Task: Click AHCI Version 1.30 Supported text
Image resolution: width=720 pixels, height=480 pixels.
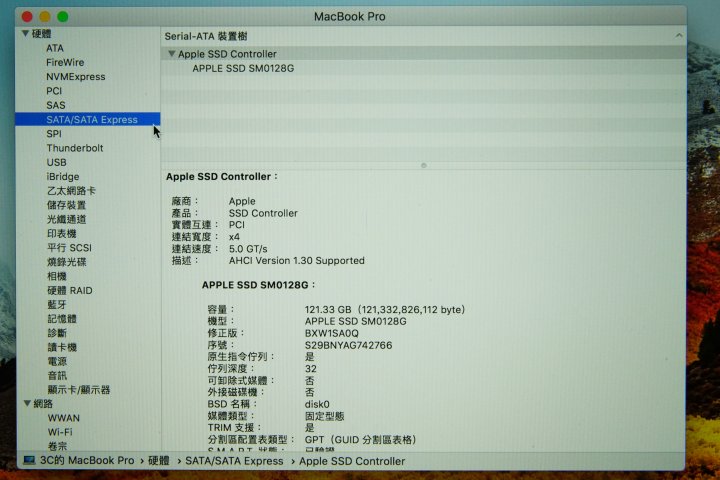Action: (297, 260)
